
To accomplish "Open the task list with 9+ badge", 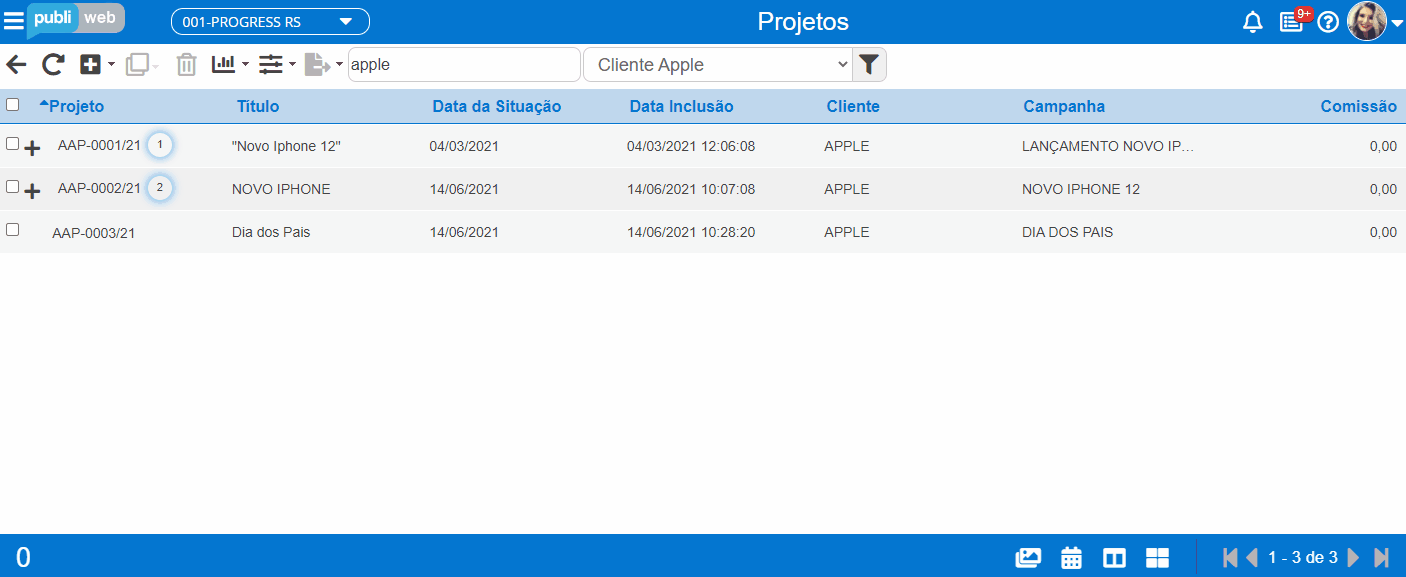I will point(1292,22).
